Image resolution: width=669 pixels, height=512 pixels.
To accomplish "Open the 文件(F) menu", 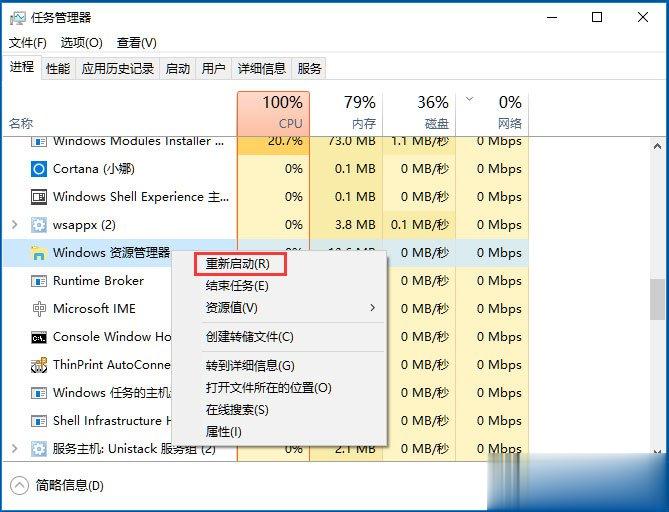I will [28, 43].
